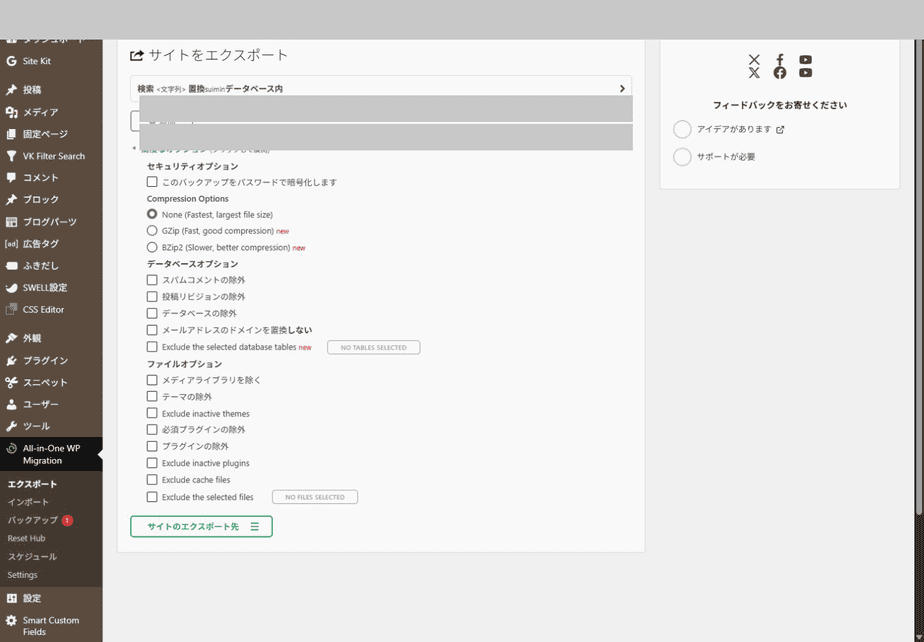The height and width of the screenshot is (642, 924).
Task: Open スケジュール in the submenu
Action: pos(32,557)
